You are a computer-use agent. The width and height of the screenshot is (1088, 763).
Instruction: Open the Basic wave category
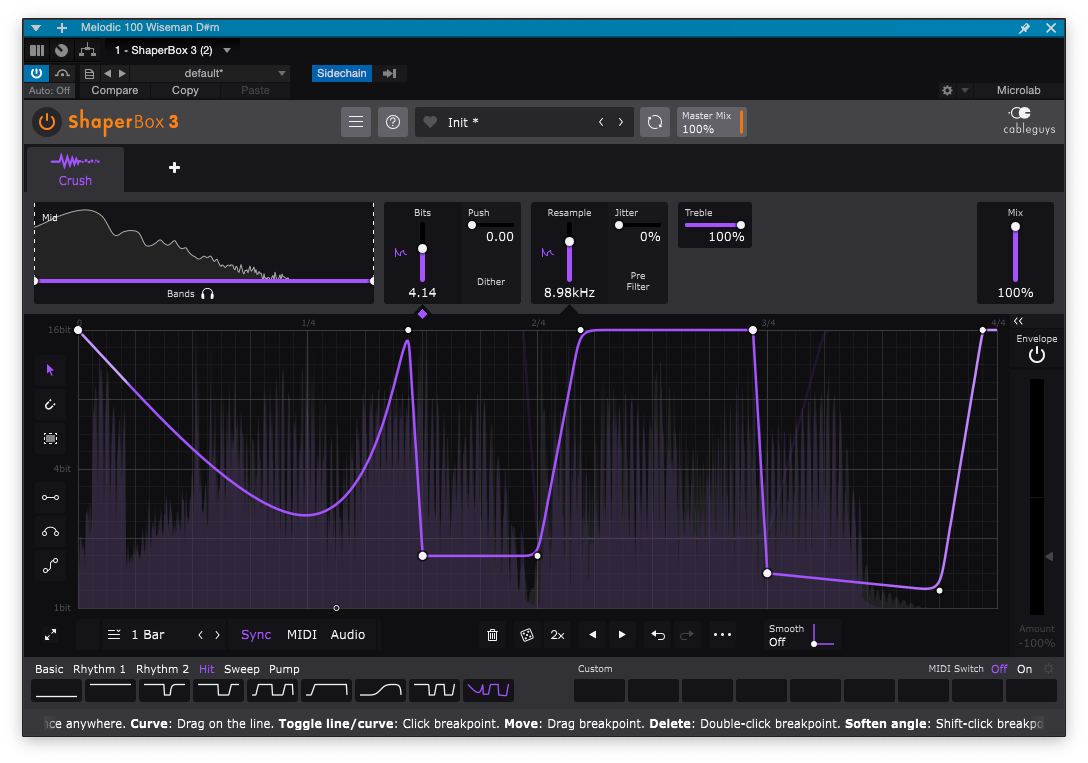(49, 669)
